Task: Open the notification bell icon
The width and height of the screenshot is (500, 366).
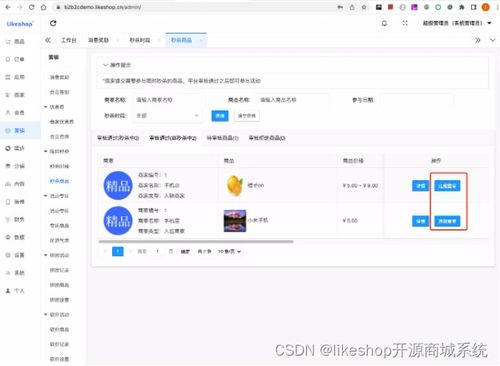Action: [x=384, y=23]
